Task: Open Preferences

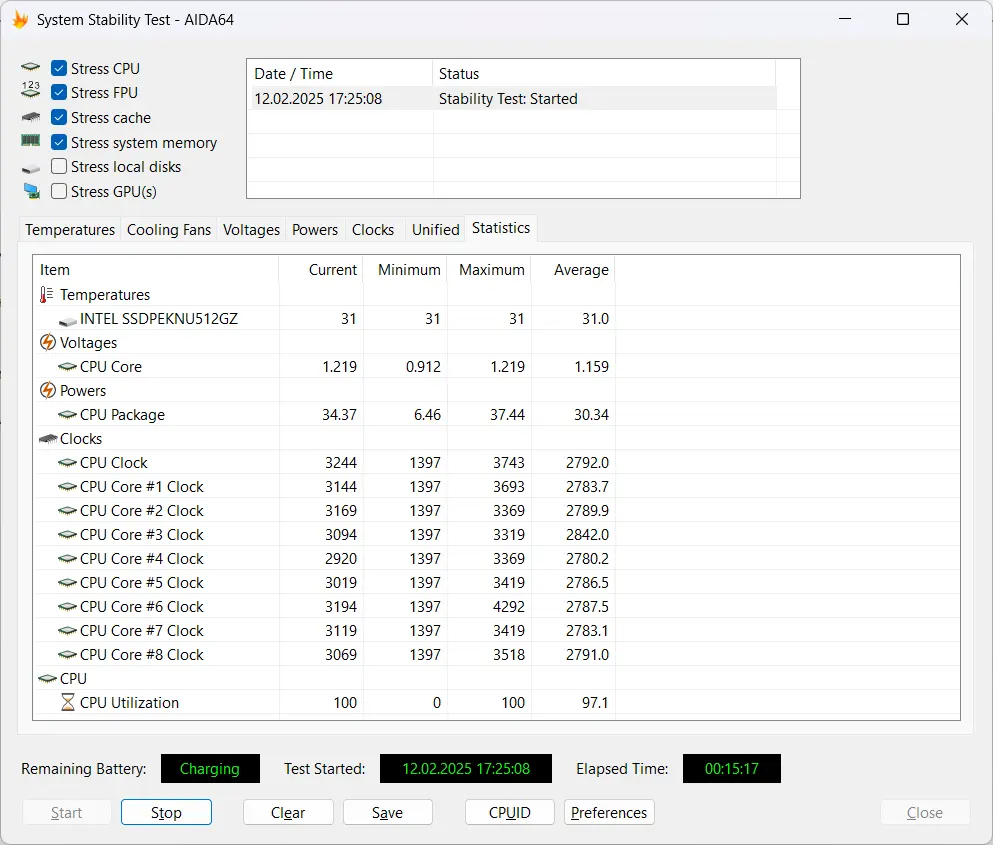Action: [609, 812]
